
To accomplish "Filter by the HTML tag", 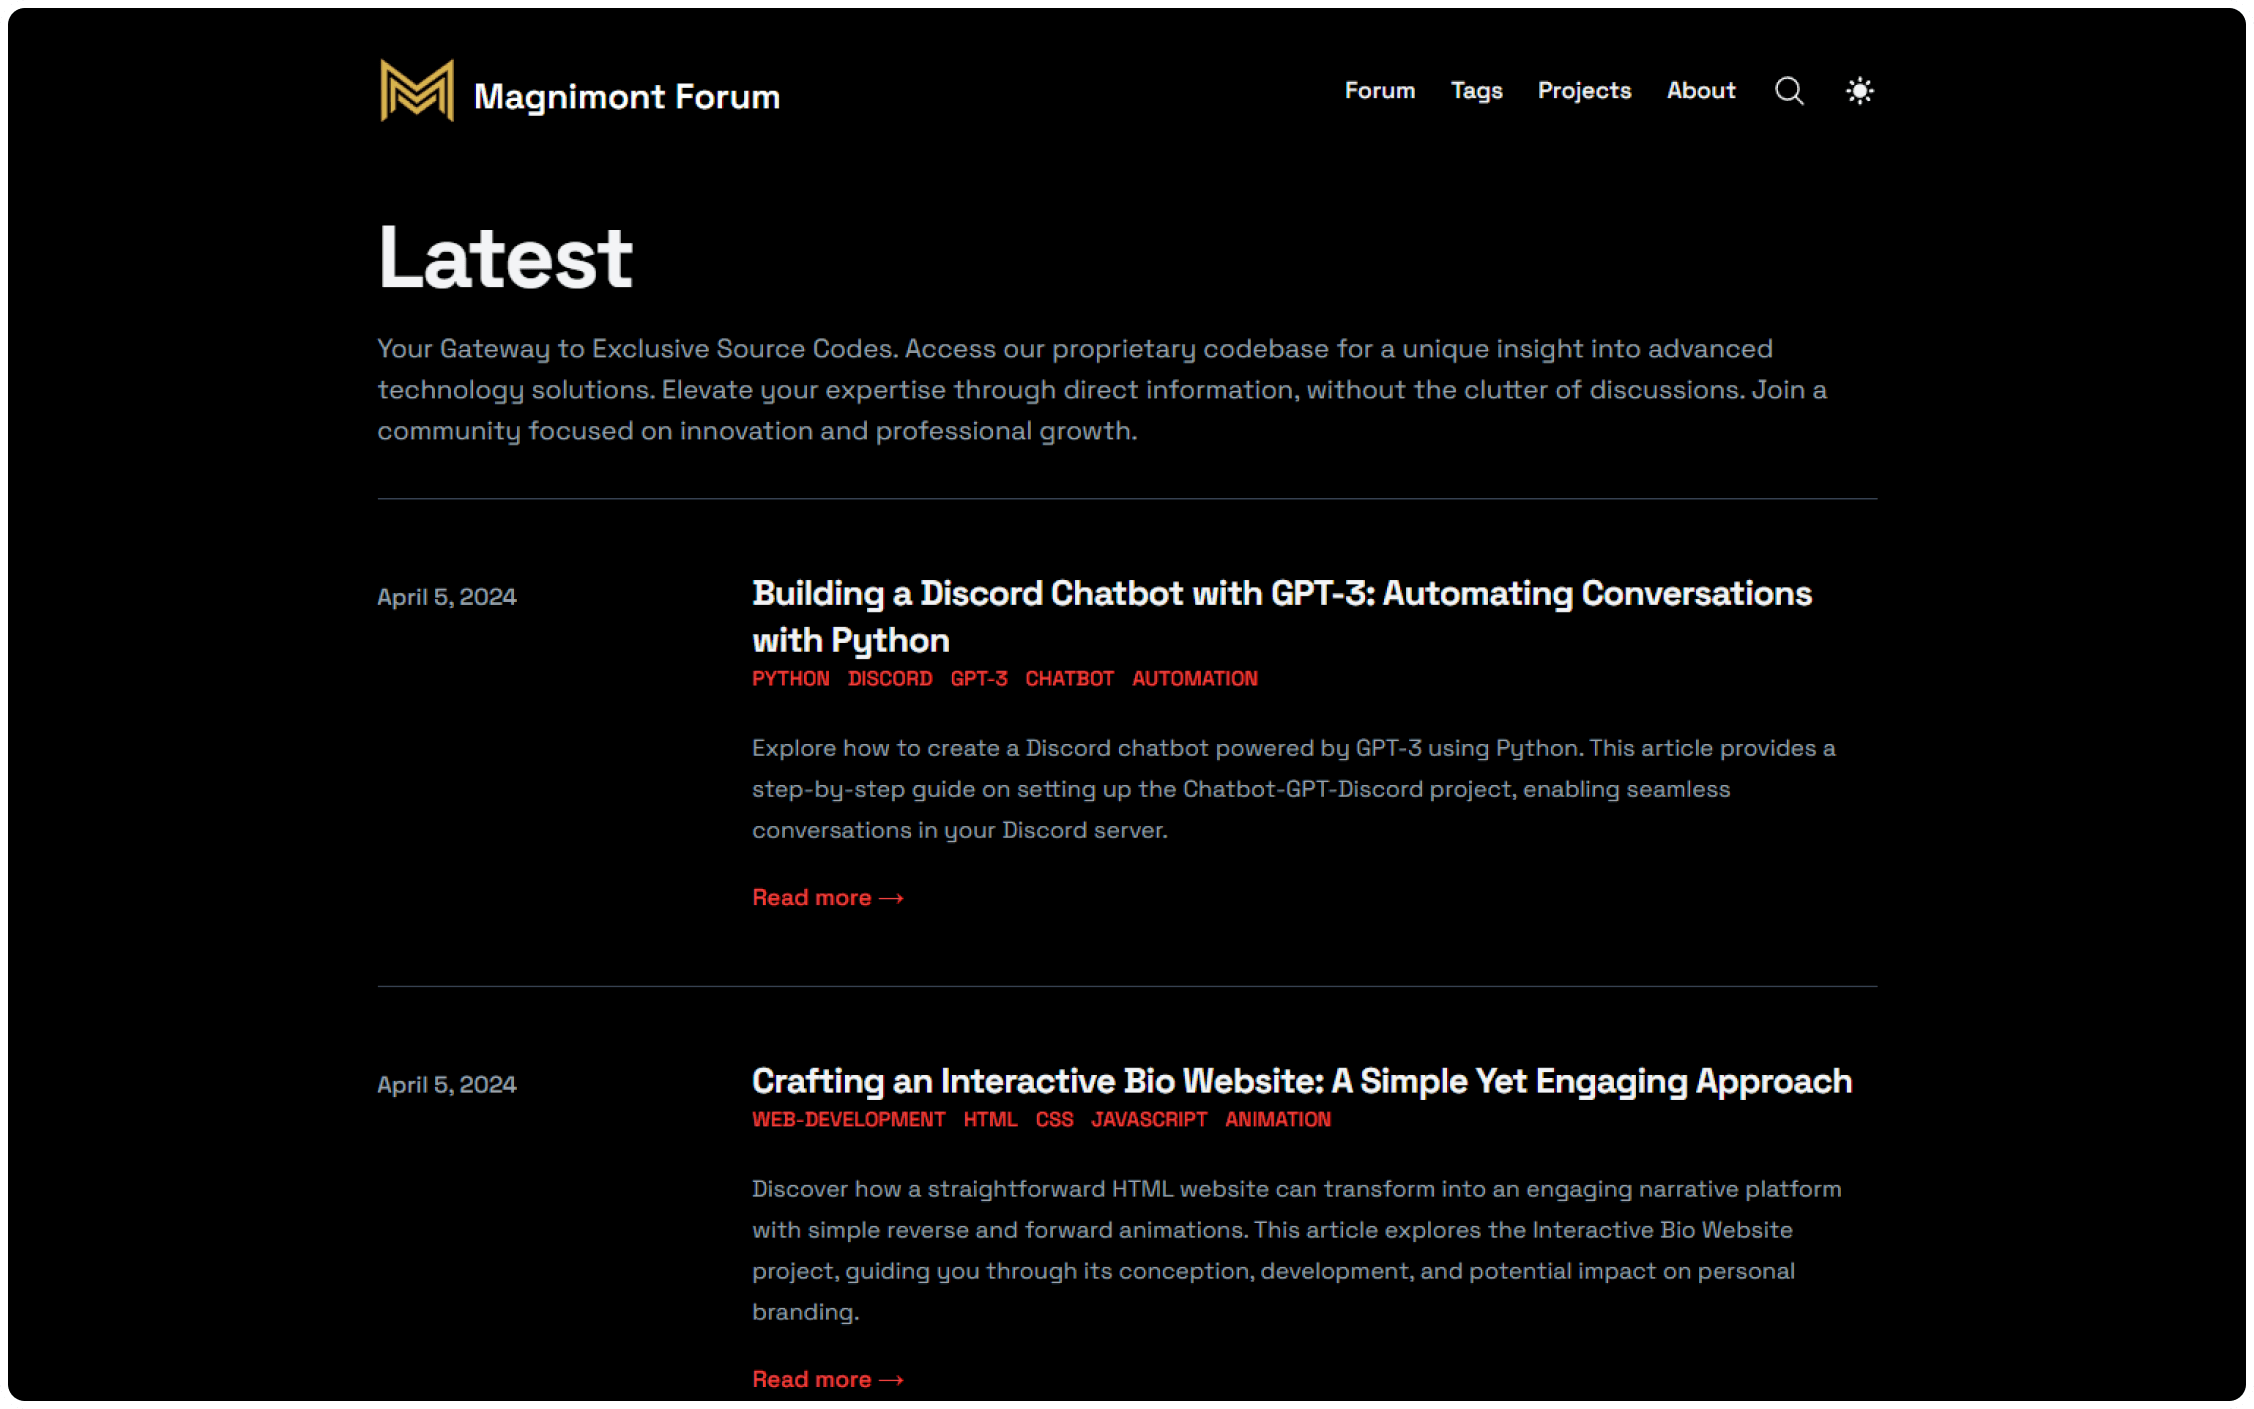I will point(990,1120).
